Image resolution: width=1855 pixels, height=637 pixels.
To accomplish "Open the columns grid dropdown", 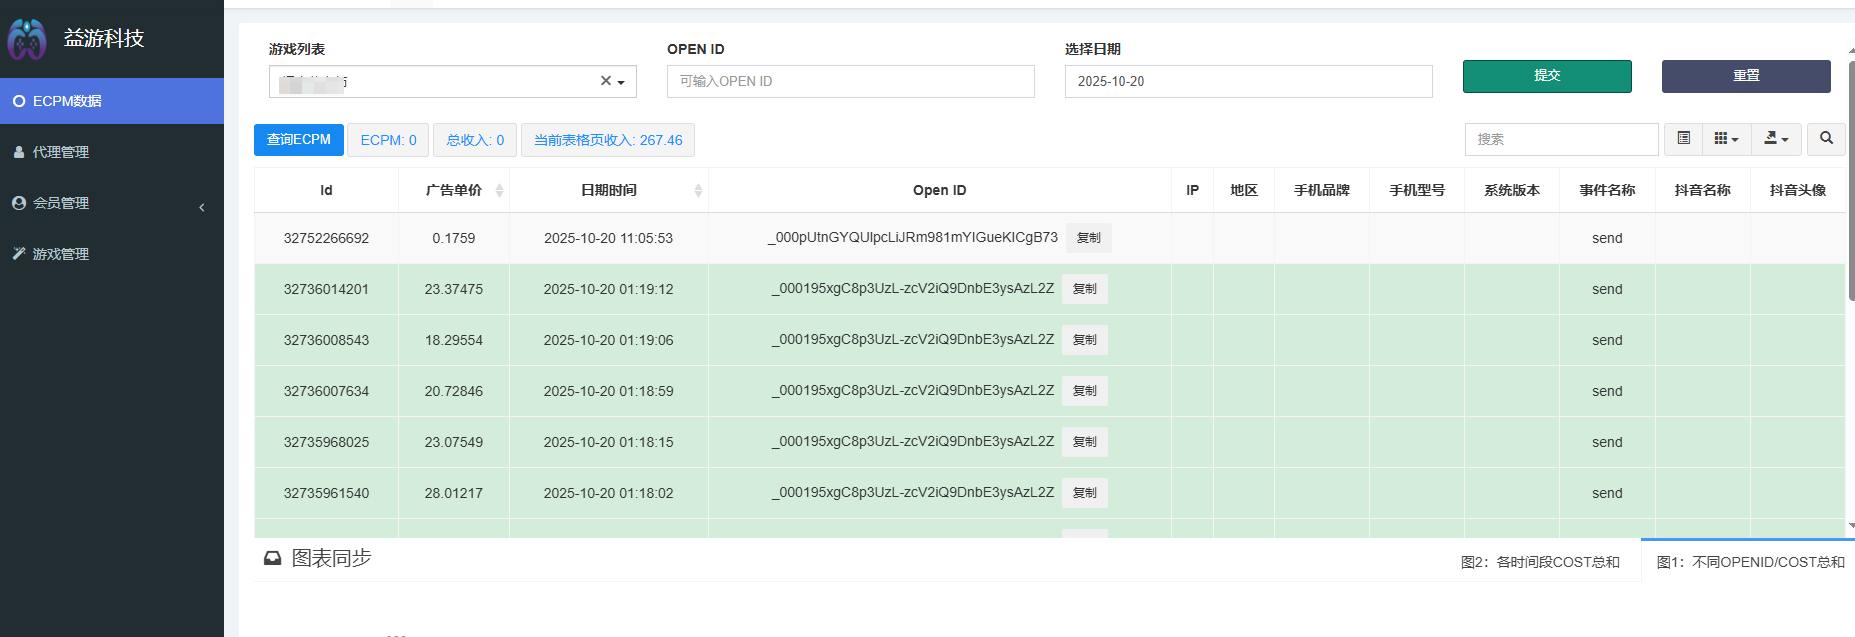I will (x=1726, y=139).
